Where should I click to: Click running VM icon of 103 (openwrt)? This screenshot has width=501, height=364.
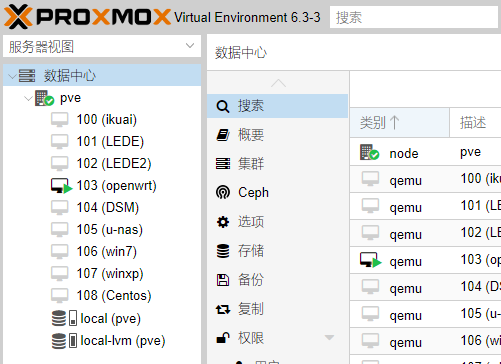61,186
